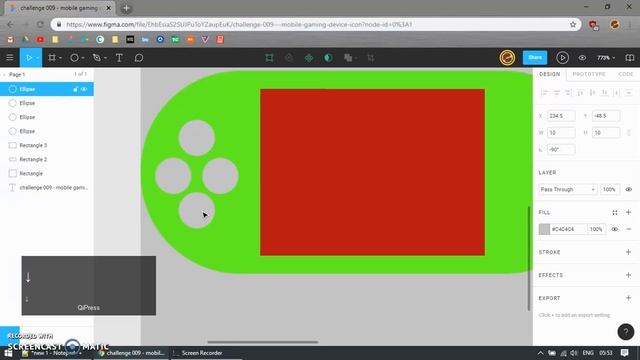Open the Team Library book icon
640x360 pixels.
coord(630,58)
